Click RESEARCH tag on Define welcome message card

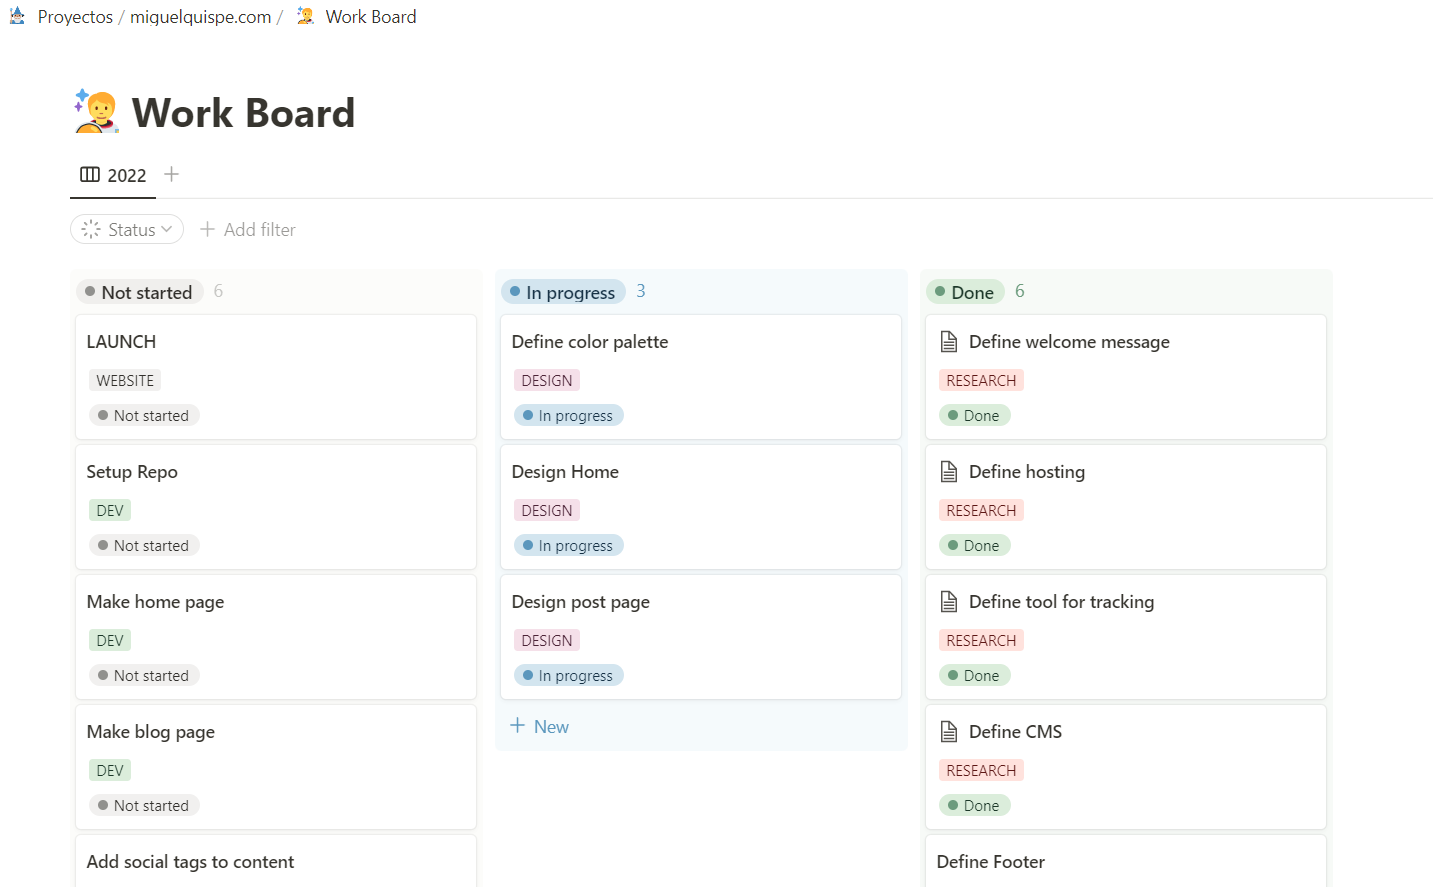pos(981,381)
